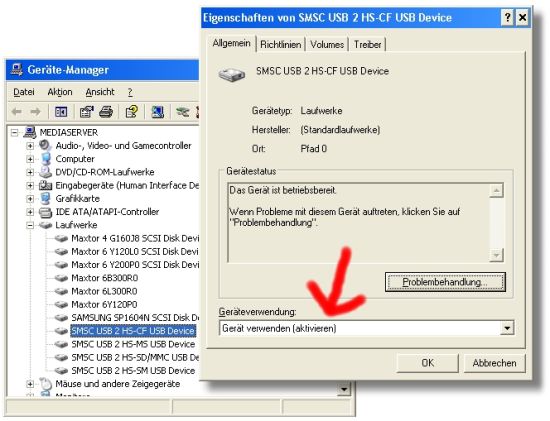Viewport: 550px width, 421px height.
Task: Click the Help toolbar icon with question mark
Action: coord(132,112)
